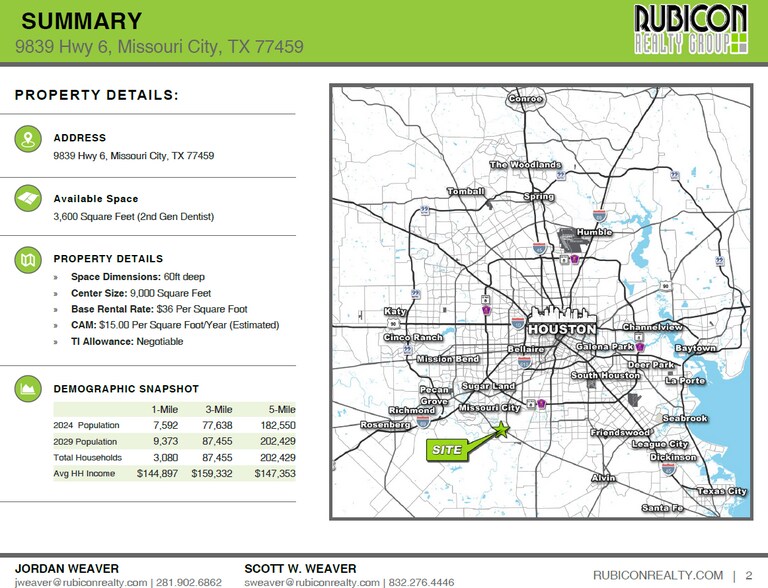Select the Conroe label on the map
Screen dimensions: 768x588
(526, 99)
